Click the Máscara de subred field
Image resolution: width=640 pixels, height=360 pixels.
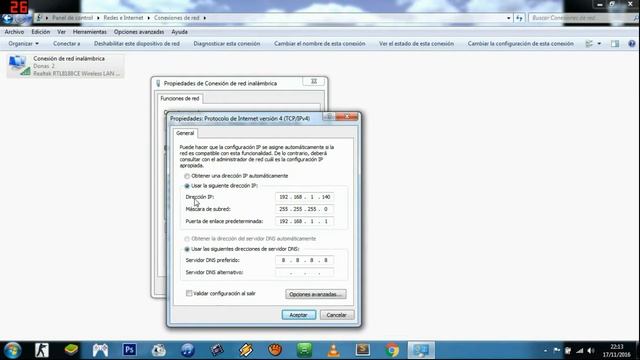pos(304,209)
